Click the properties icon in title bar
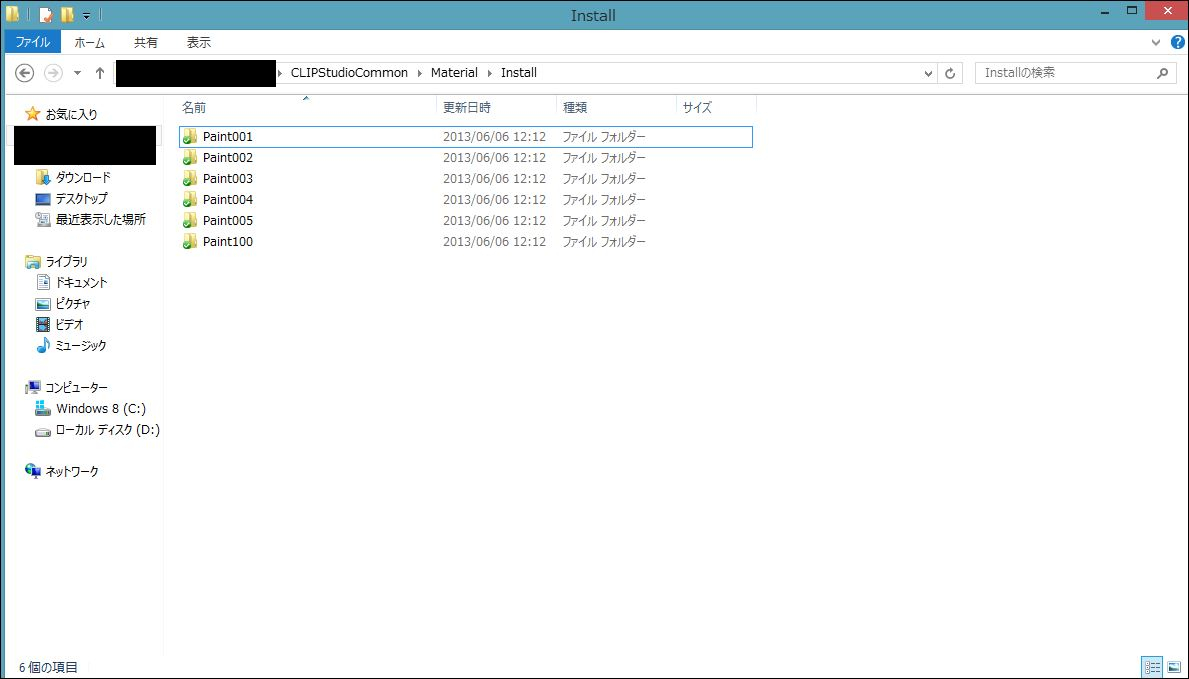The image size is (1189, 679). pyautogui.click(x=45, y=14)
